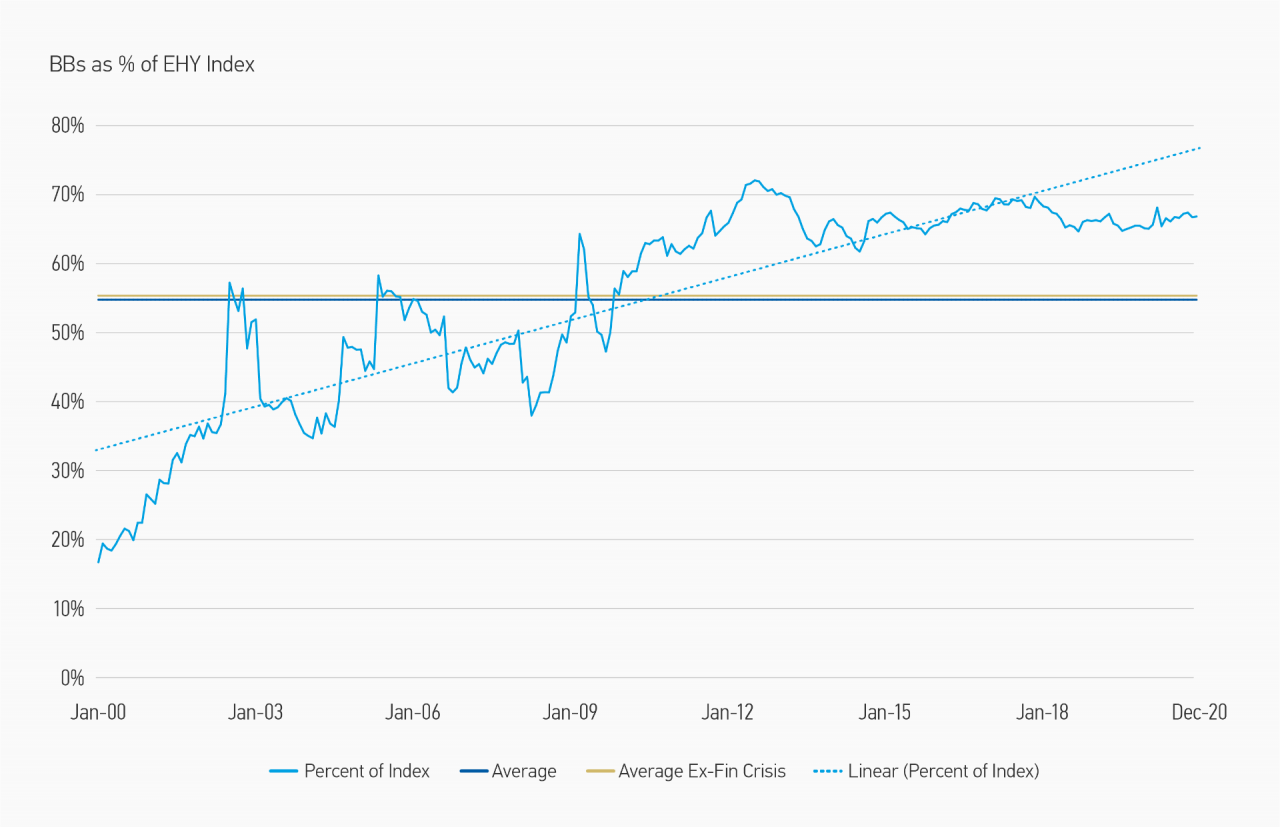Click the gold Average Ex-Fin Crisis legend swatch
The height and width of the screenshot is (827, 1280).
599,771
